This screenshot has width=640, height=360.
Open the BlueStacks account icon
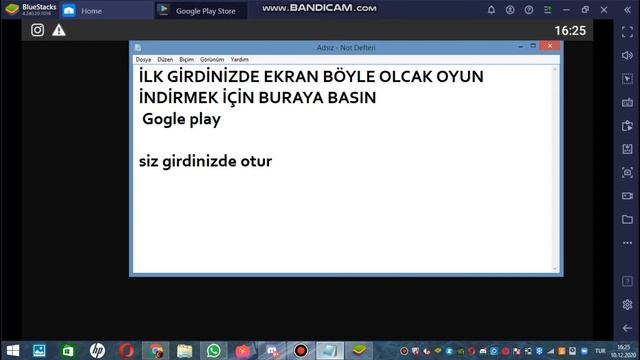(x=510, y=10)
